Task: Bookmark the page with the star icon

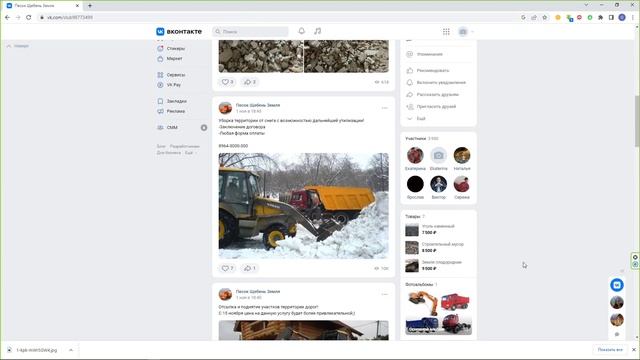Action: tap(544, 18)
